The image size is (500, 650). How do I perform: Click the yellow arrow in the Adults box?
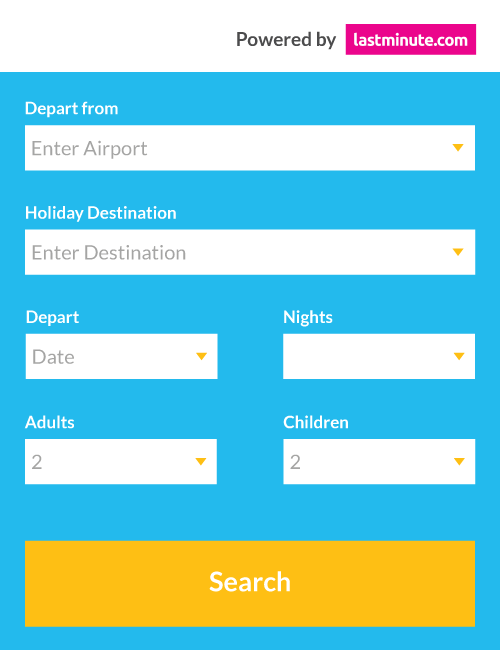[201, 462]
